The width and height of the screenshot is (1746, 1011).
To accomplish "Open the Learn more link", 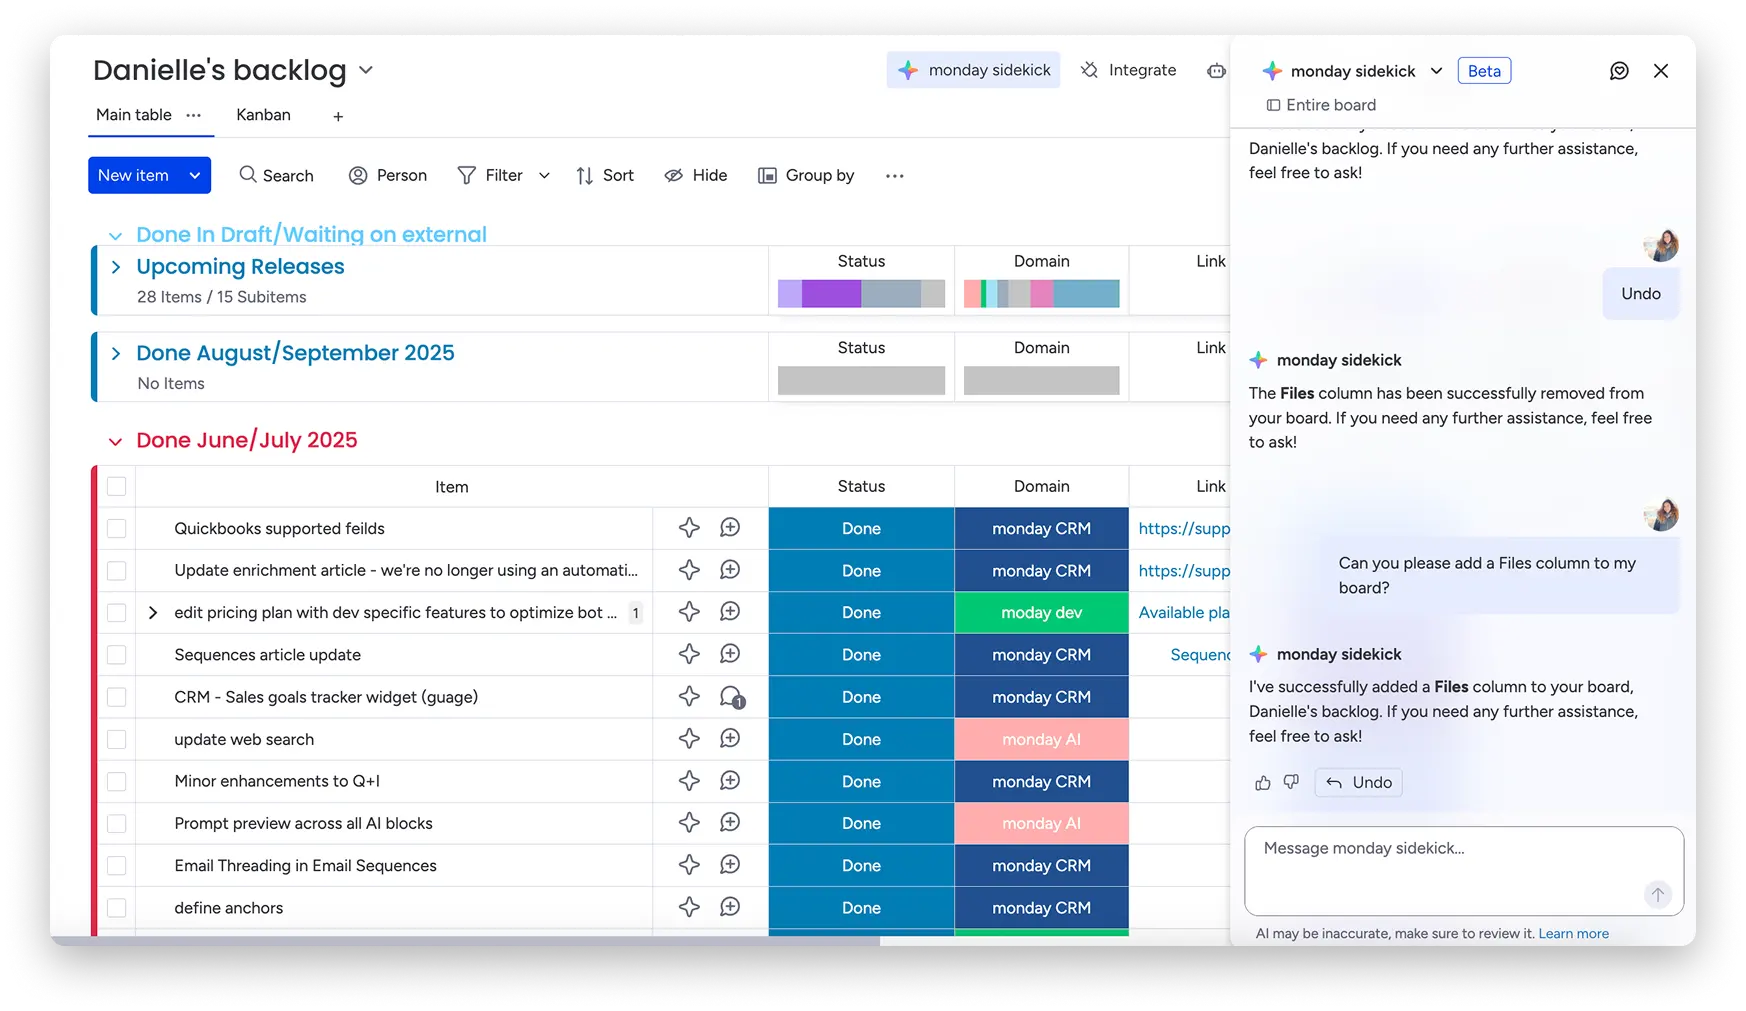I will point(1573,933).
